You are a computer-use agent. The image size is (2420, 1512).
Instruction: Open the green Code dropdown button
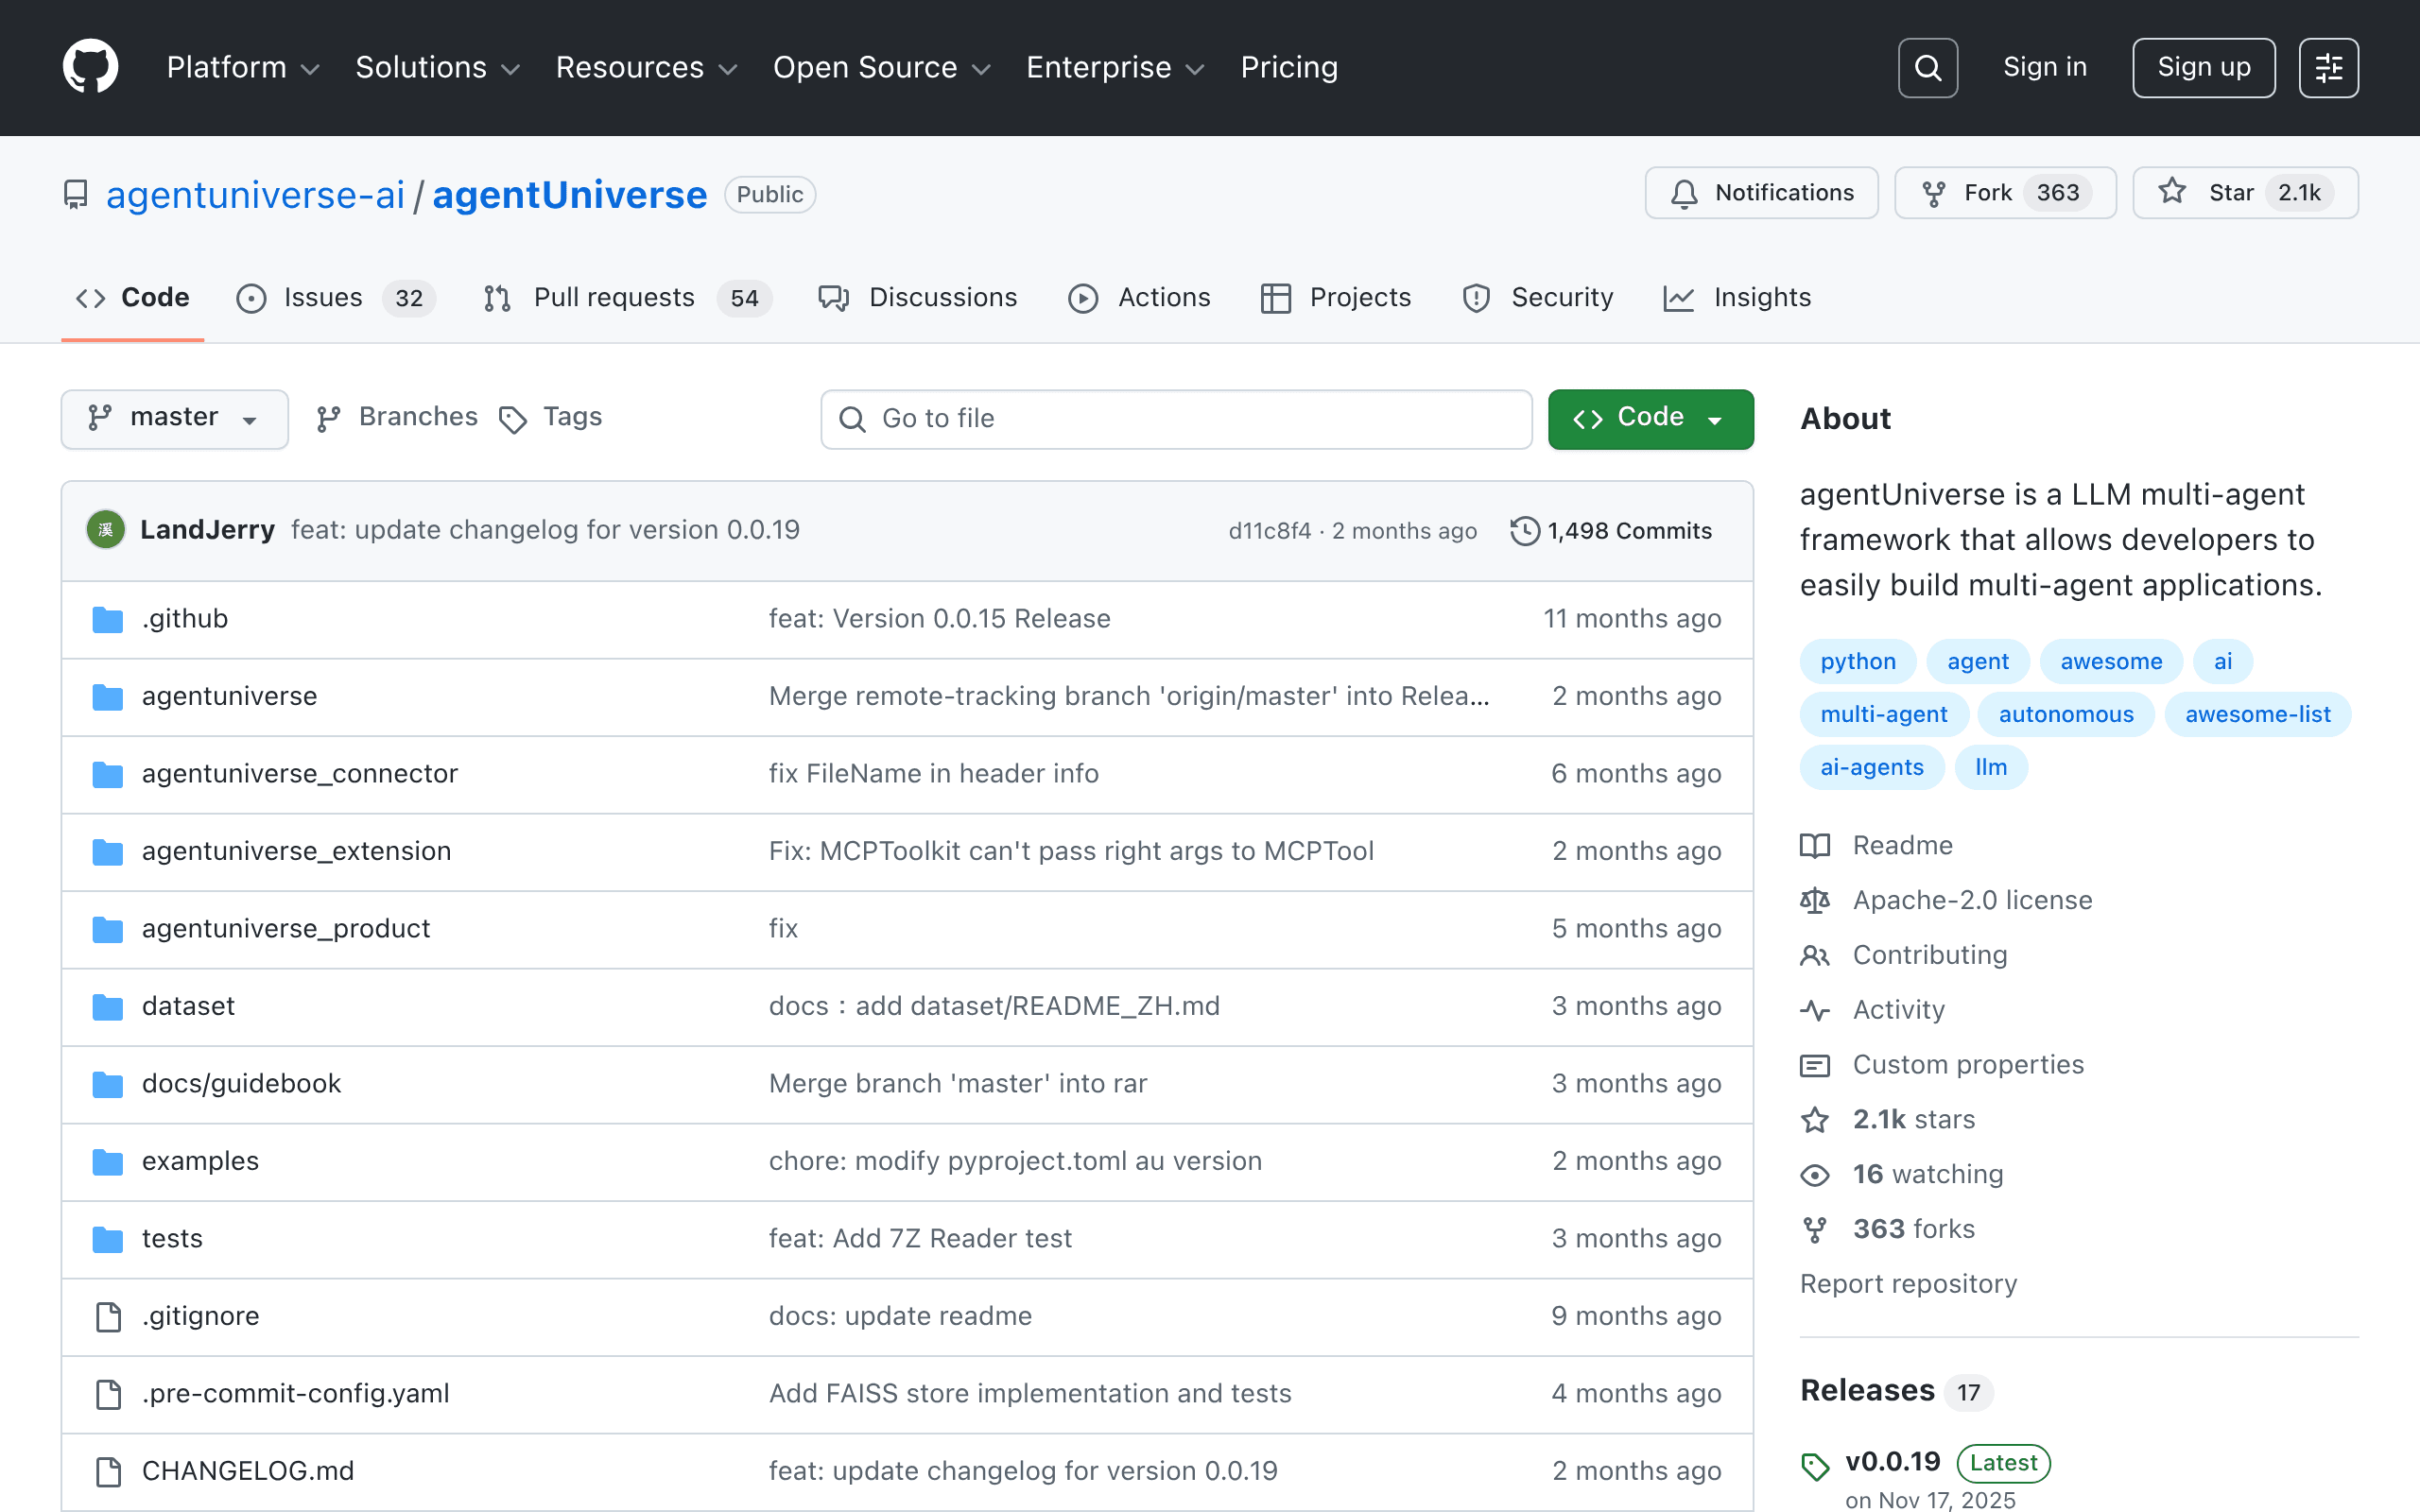coord(1650,419)
